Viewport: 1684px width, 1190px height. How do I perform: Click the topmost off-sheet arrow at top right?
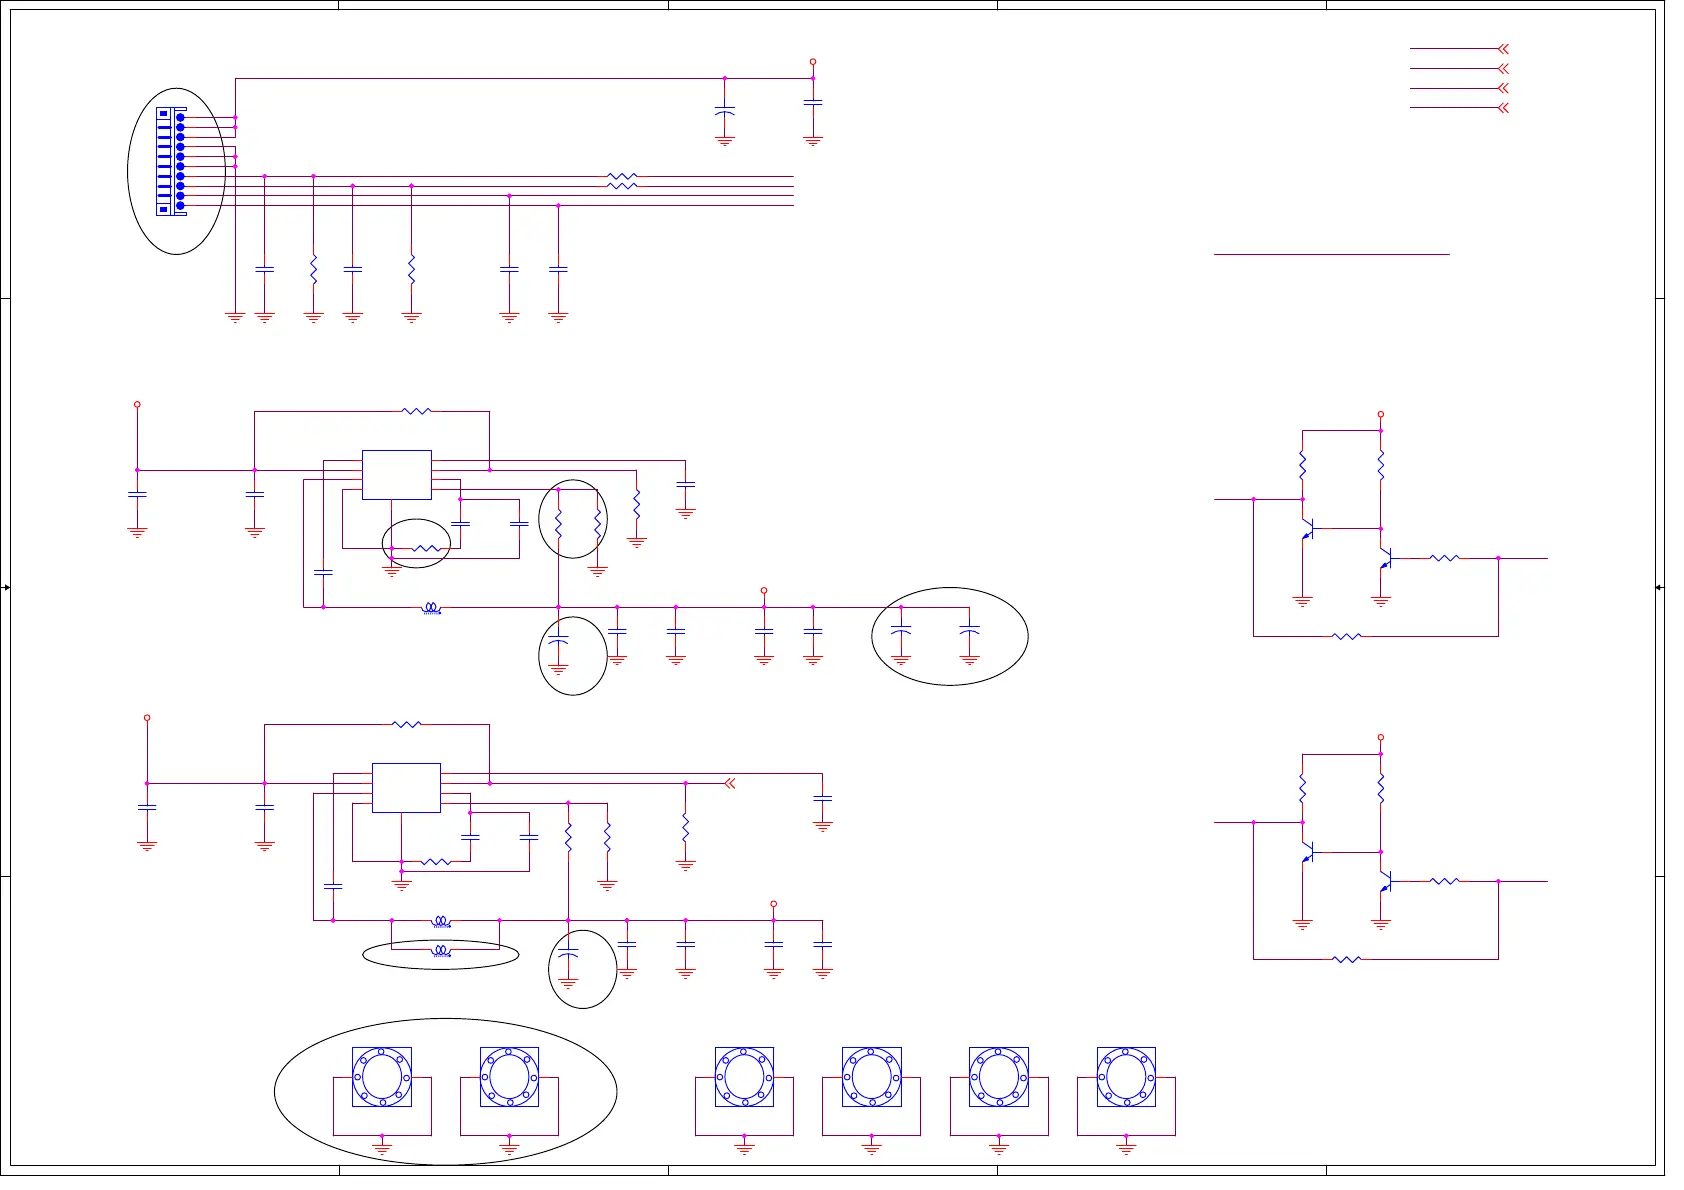pyautogui.click(x=1502, y=49)
